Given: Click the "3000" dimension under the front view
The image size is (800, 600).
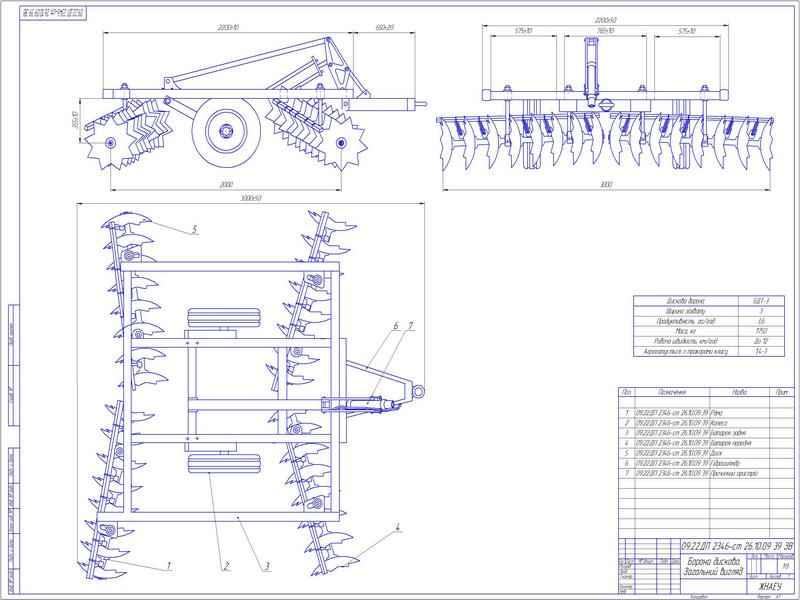Looking at the screenshot, I should click(x=606, y=185).
